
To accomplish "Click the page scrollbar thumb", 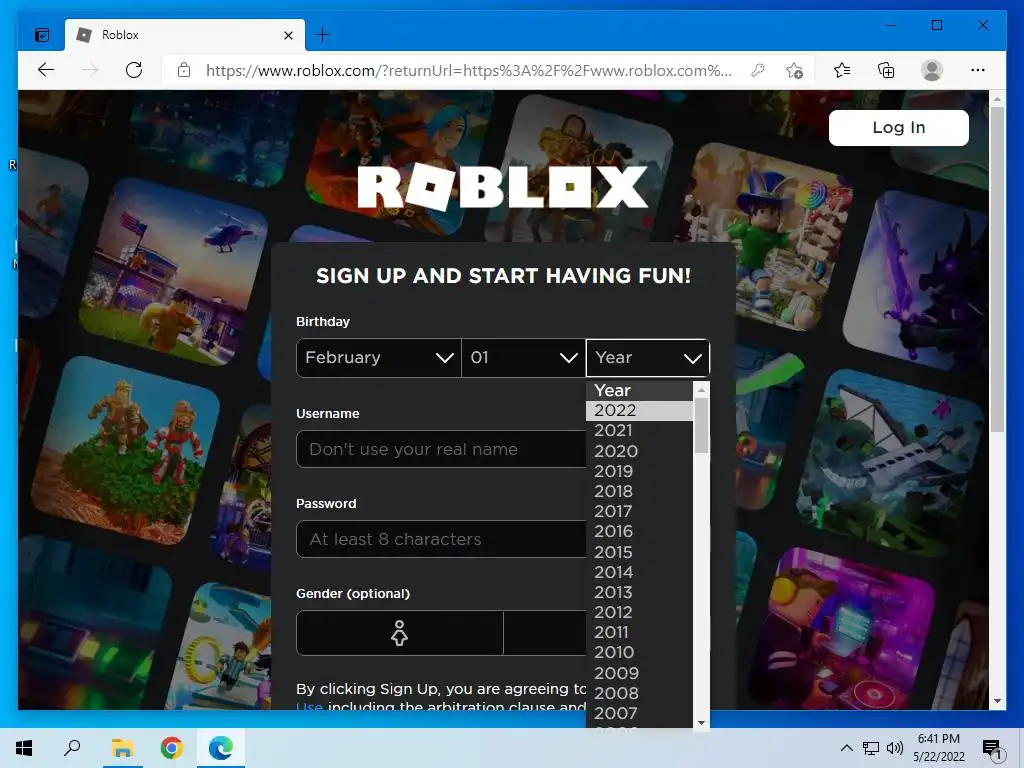I will pyautogui.click(x=997, y=268).
